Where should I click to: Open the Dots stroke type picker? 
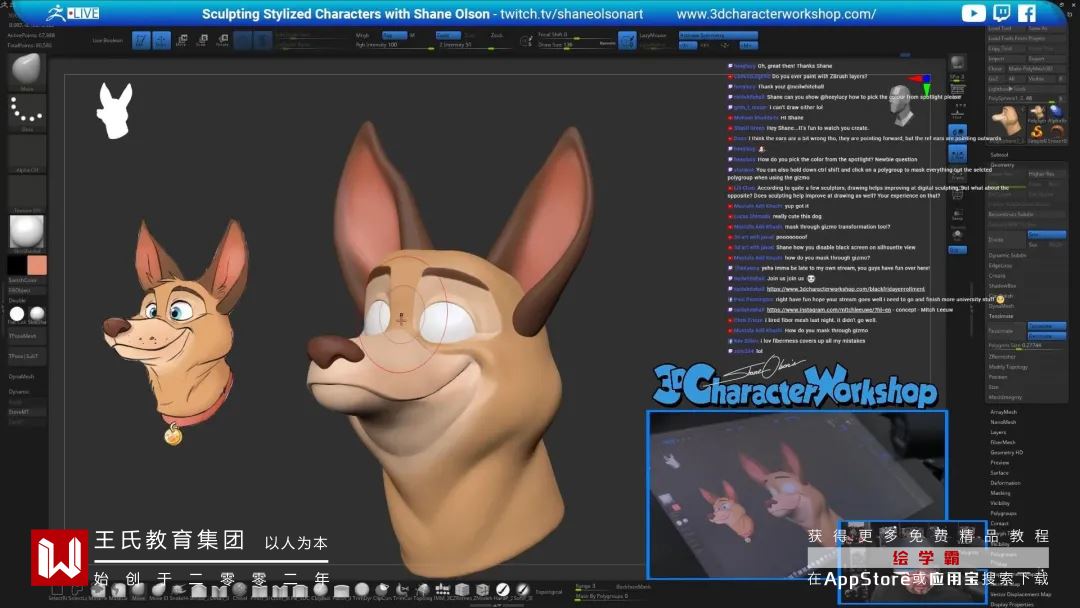point(27,113)
